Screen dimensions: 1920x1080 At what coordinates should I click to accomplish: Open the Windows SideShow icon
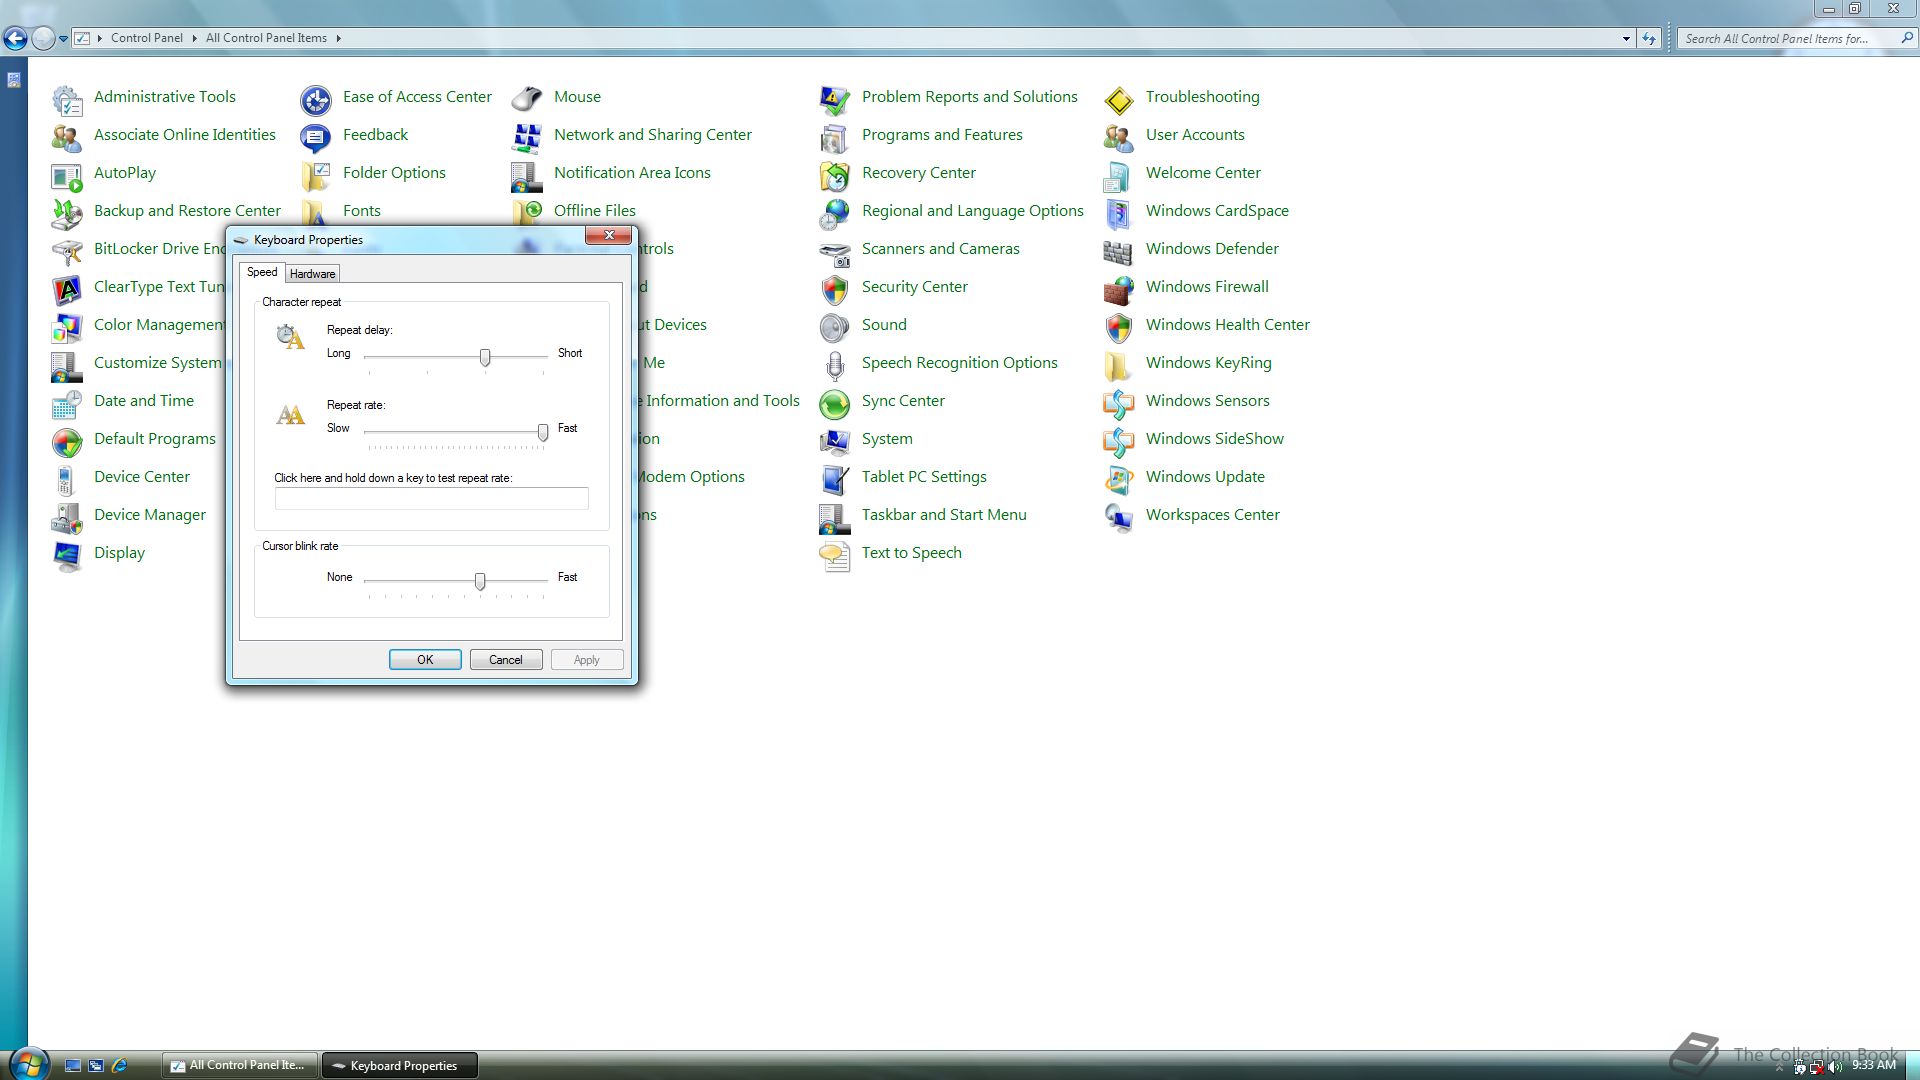click(1119, 441)
